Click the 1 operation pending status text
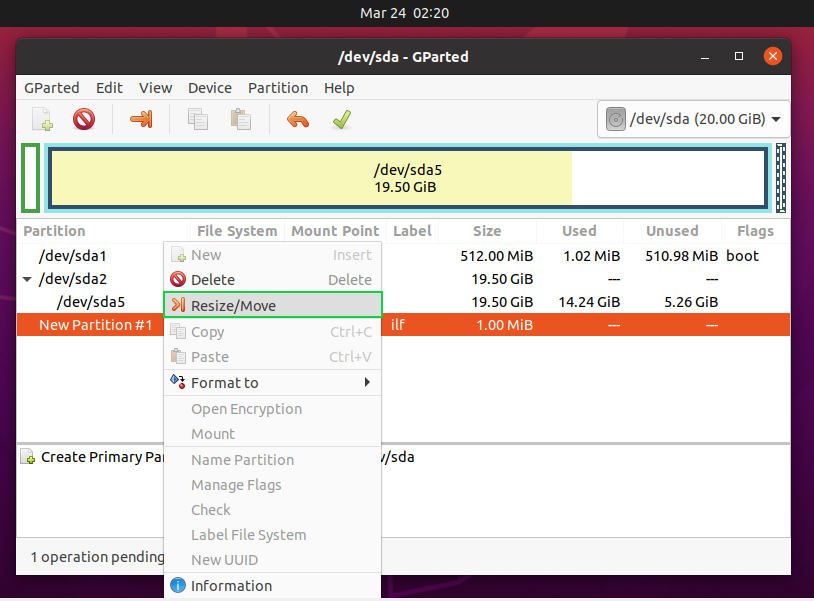 [98, 557]
